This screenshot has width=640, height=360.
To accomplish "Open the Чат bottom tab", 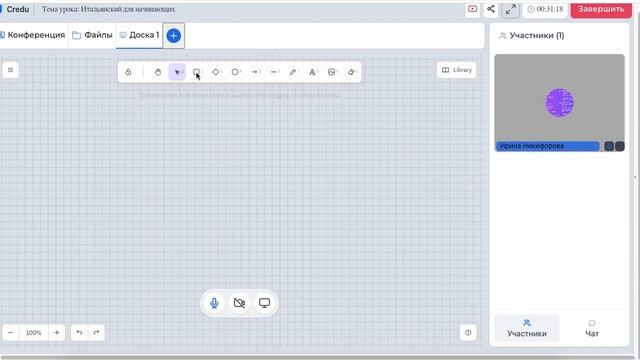I will tap(592, 328).
